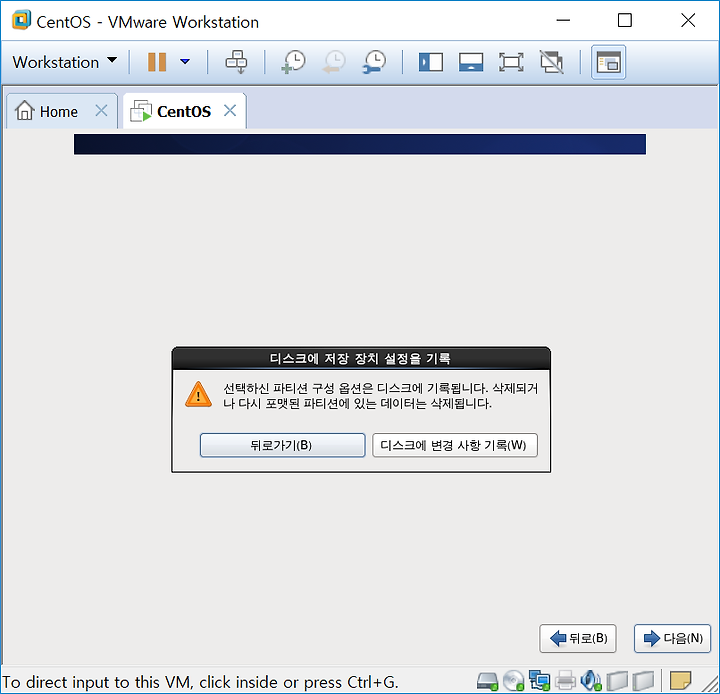Click 뒤로가기(B) in the dialog
Viewport: 720px width, 694px height.
(282, 445)
